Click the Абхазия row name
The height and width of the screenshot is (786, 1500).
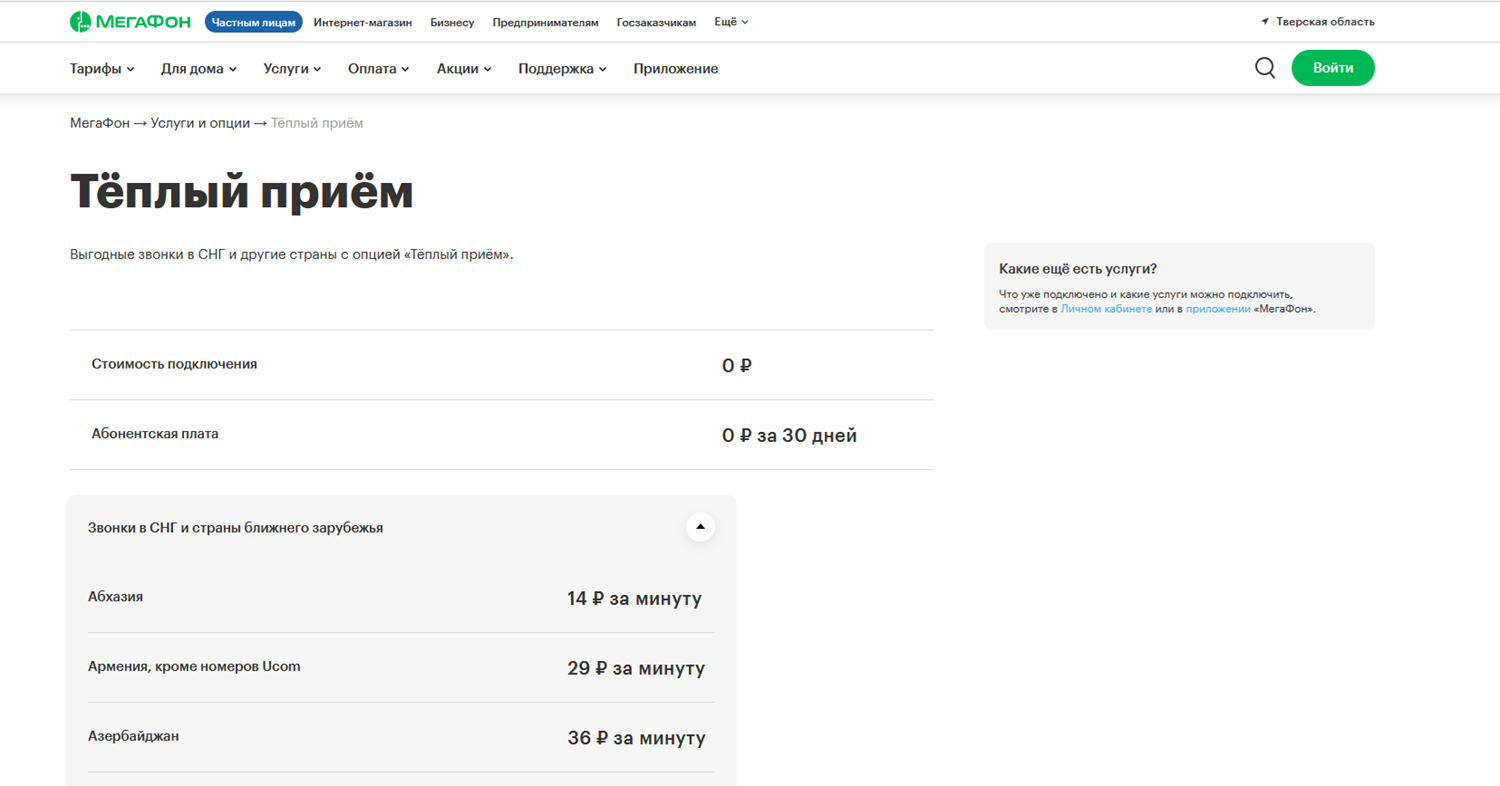click(116, 597)
